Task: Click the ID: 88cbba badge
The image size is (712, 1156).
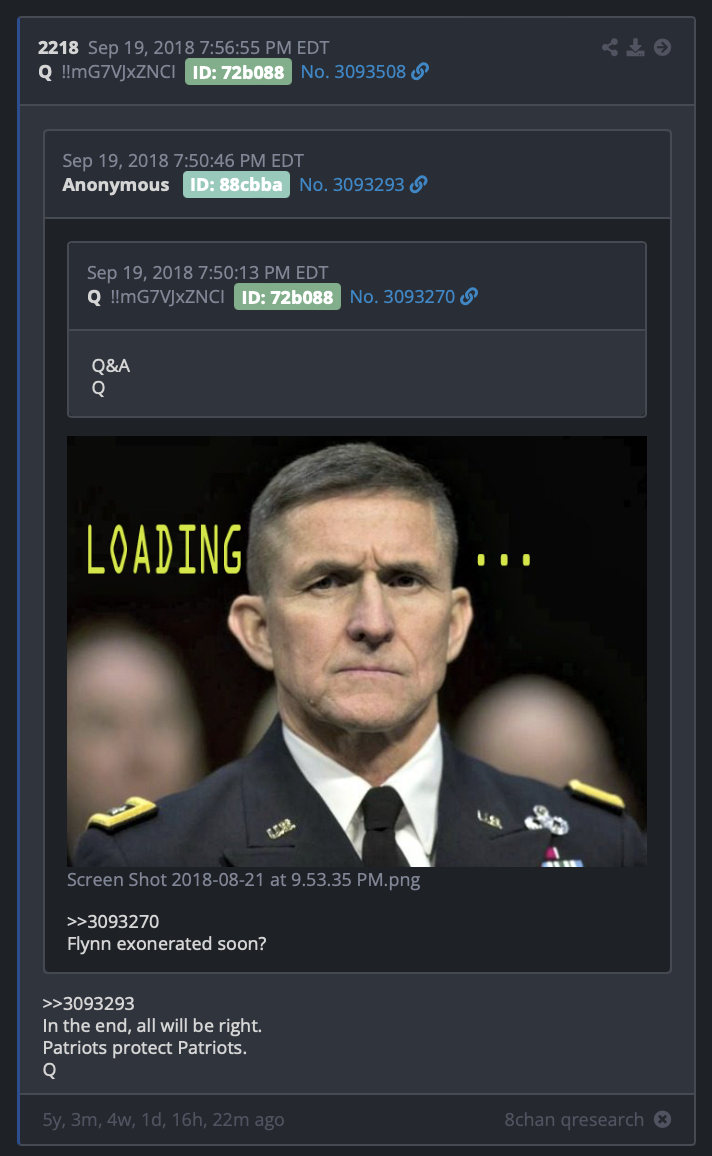Action: [x=236, y=184]
